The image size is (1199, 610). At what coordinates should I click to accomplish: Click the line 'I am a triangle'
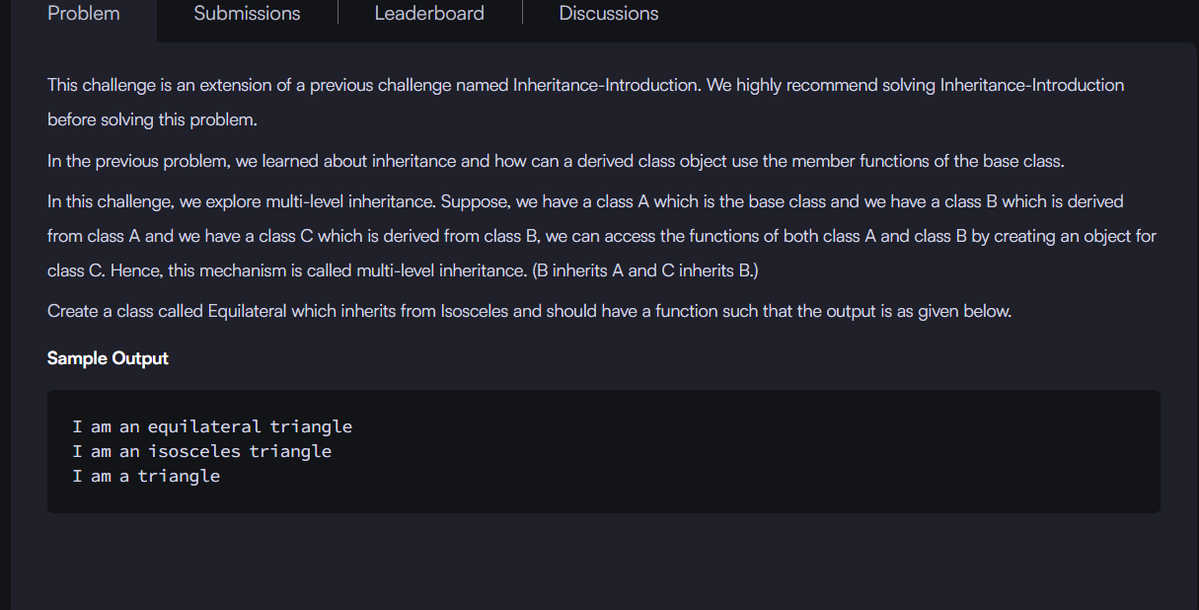point(146,476)
